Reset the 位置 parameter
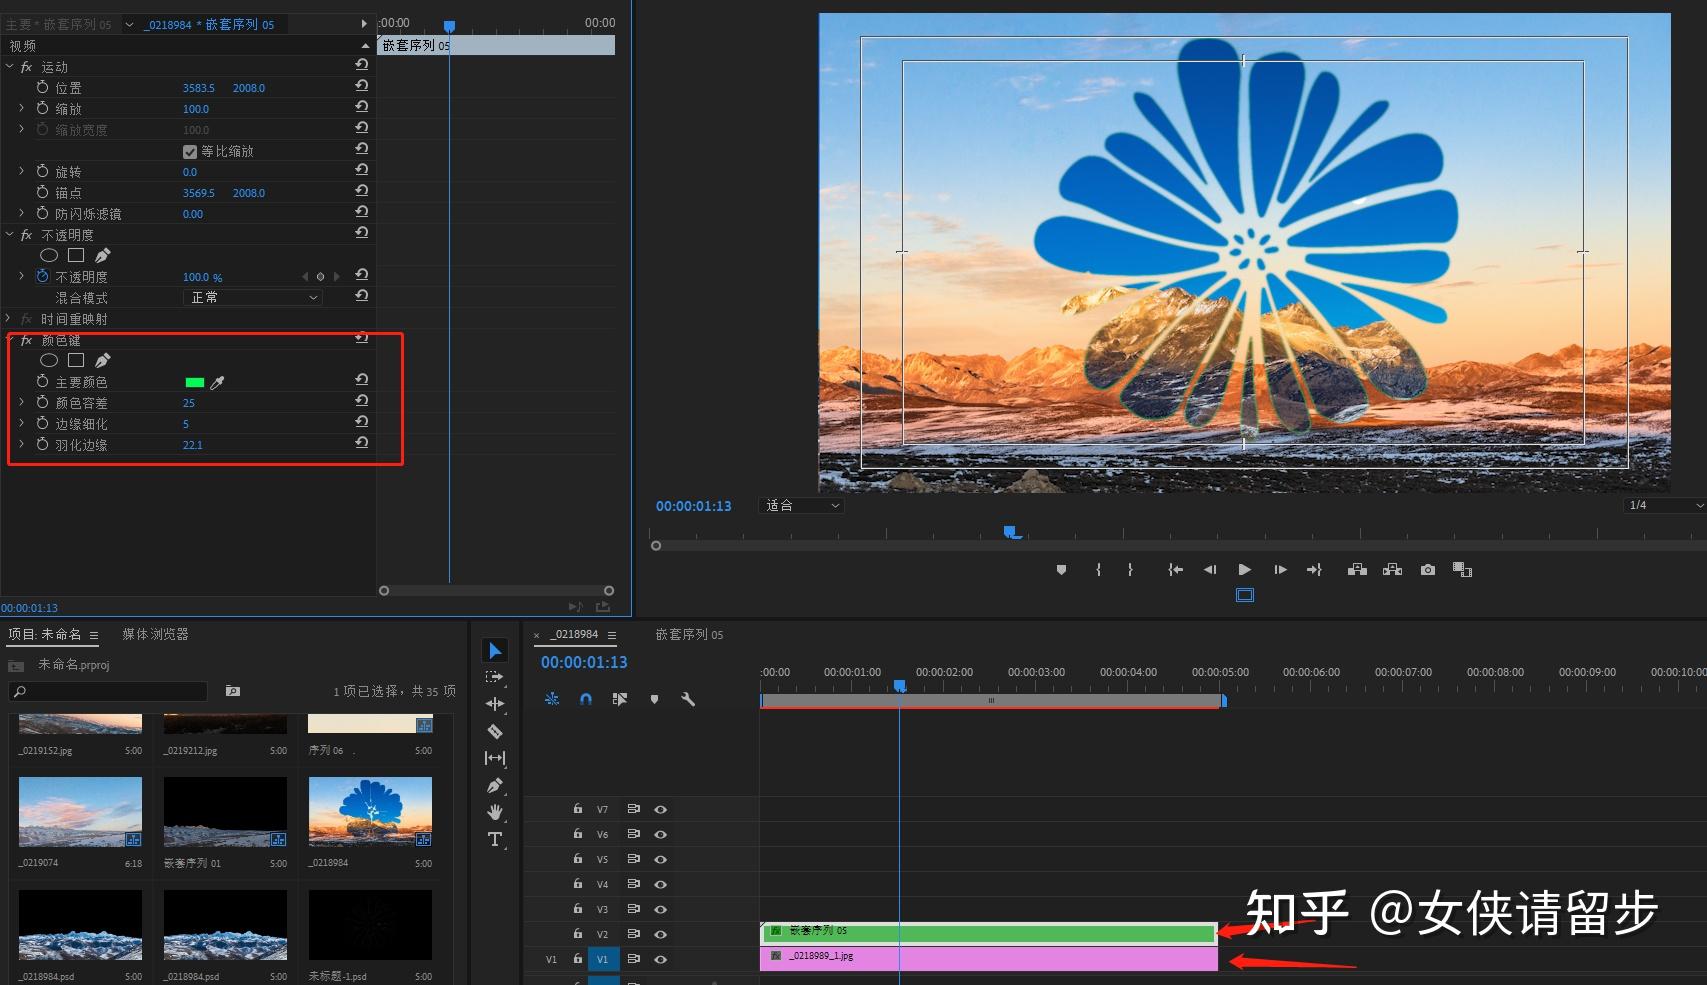This screenshot has width=1707, height=985. tap(362, 86)
